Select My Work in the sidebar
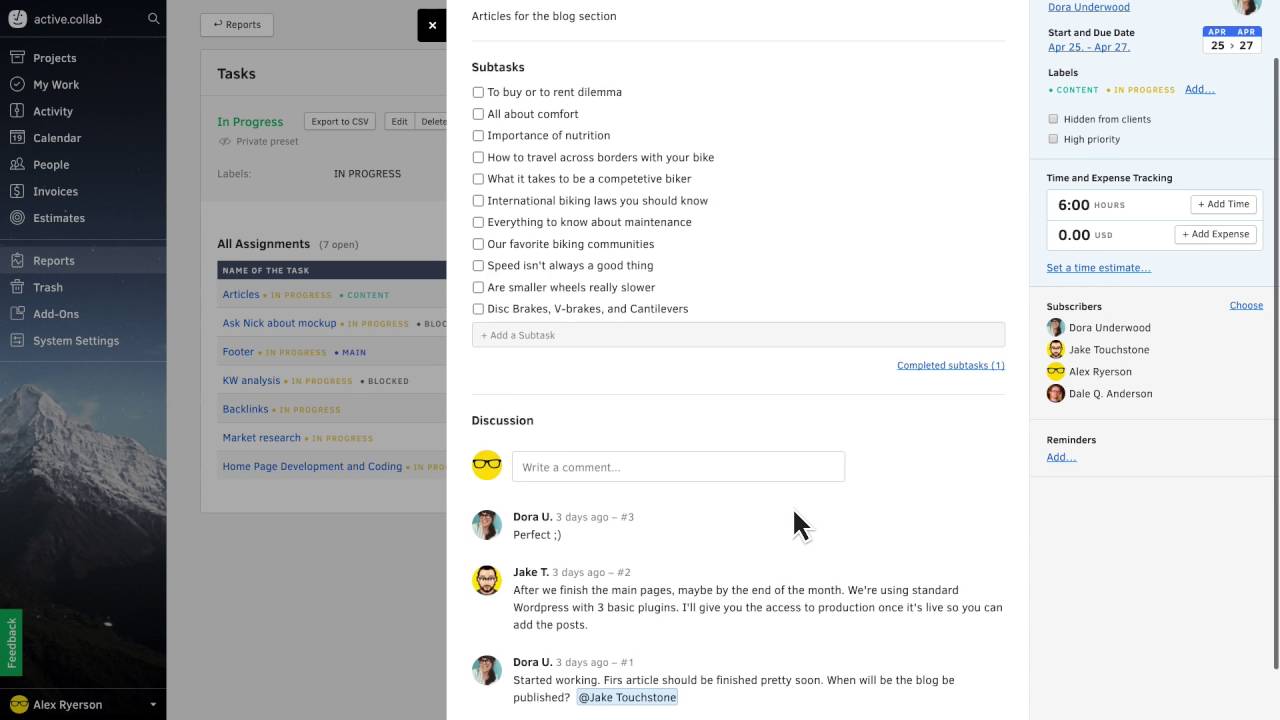Viewport: 1280px width, 720px height. (x=56, y=85)
